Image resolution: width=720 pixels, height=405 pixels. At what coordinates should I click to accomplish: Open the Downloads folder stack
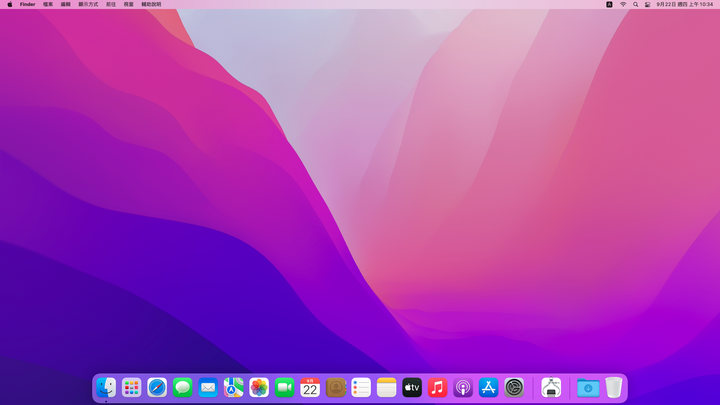(x=588, y=388)
